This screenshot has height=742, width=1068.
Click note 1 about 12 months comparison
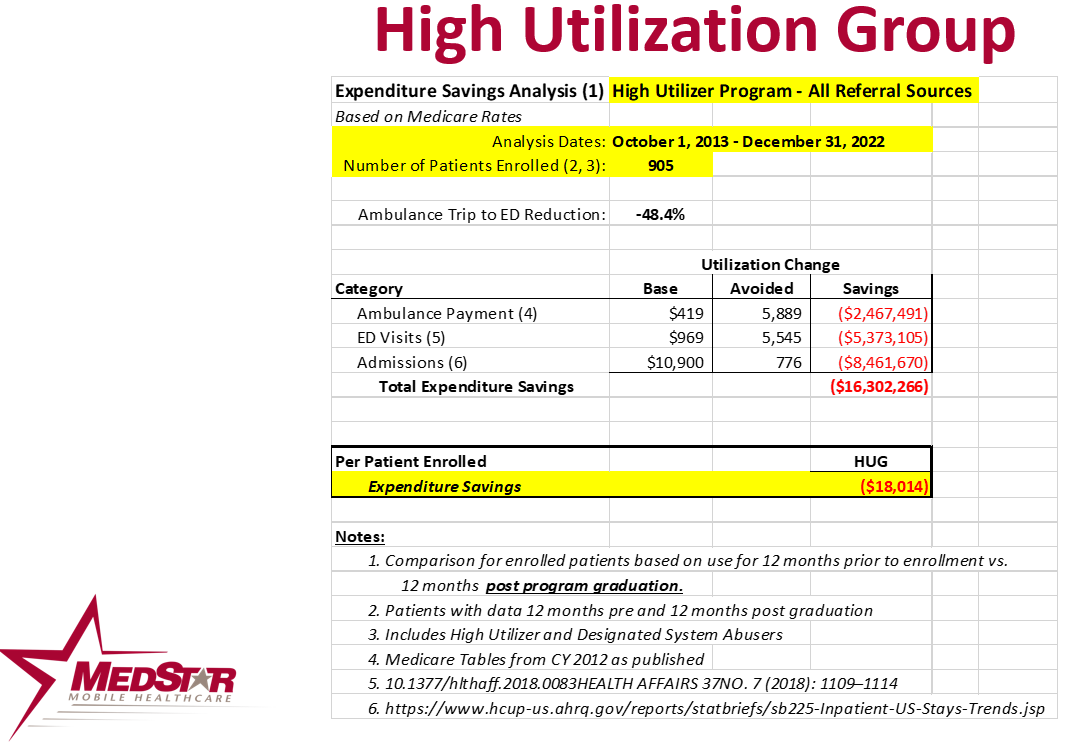[688, 561]
